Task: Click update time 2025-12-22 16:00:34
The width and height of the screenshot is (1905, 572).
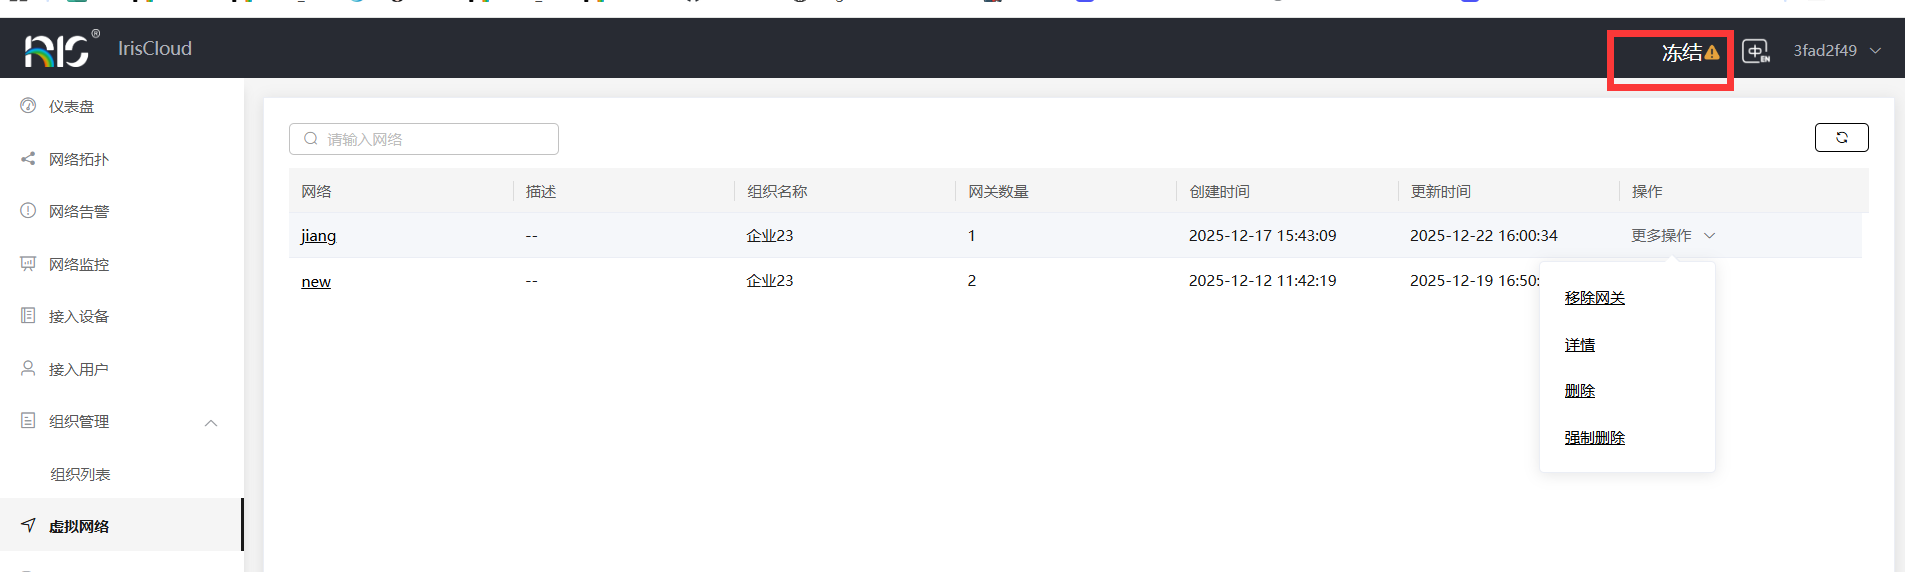Action: pos(1484,236)
